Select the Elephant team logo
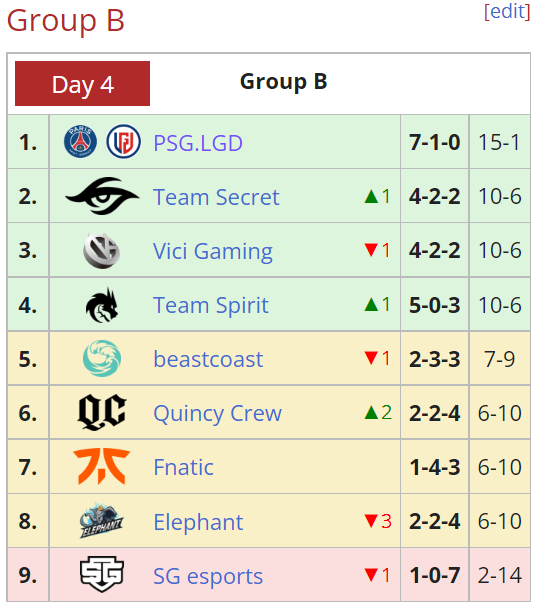The image size is (539, 613). click(102, 521)
